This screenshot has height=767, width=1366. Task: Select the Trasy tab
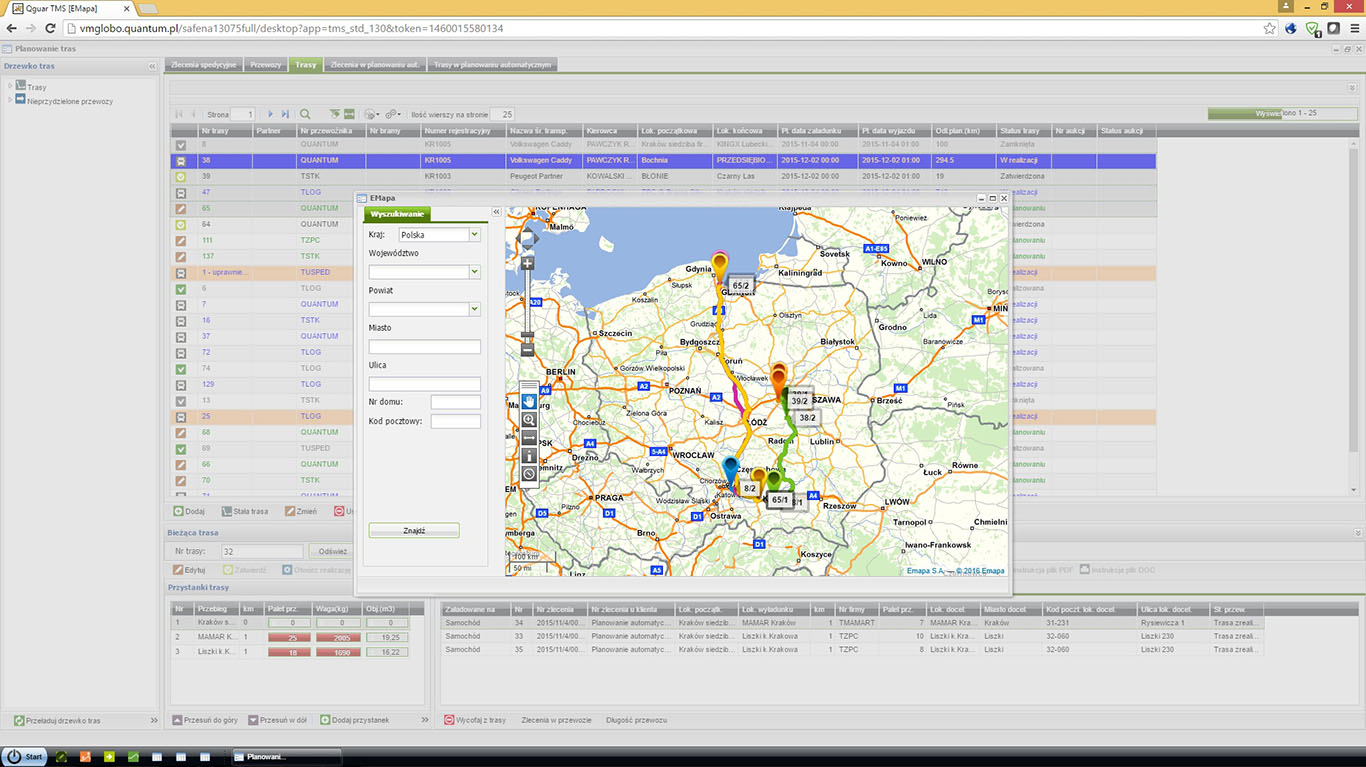click(x=305, y=65)
